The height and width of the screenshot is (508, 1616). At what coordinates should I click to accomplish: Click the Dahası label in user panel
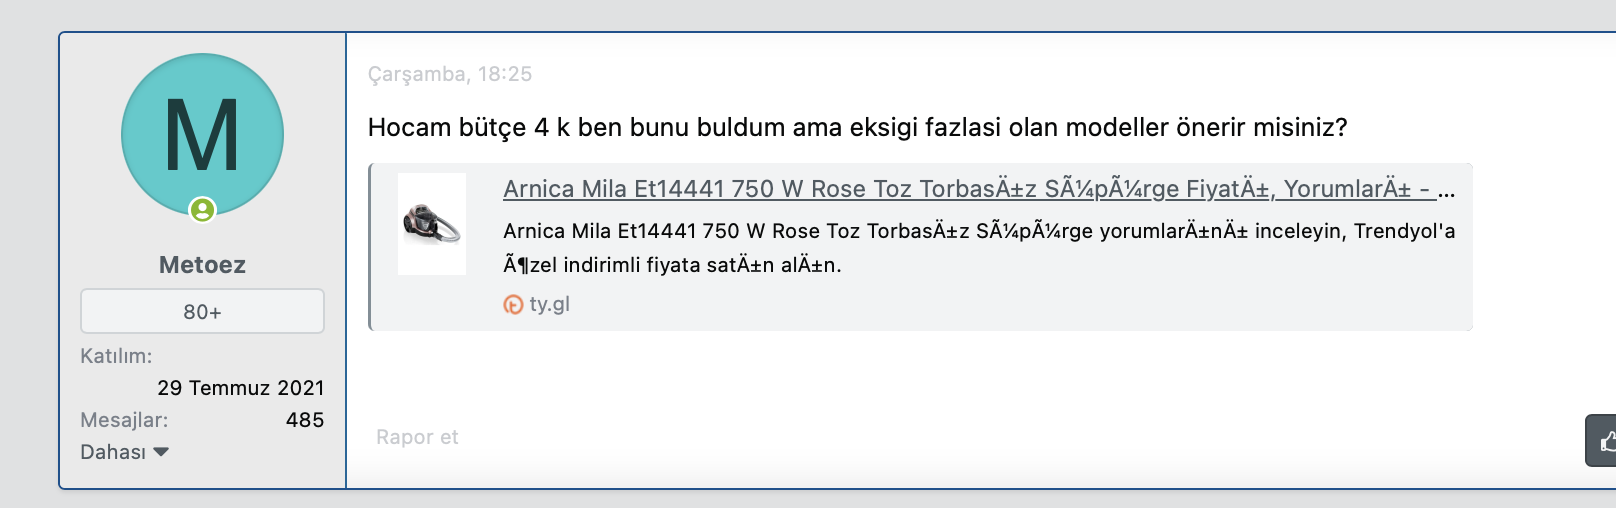coord(113,452)
